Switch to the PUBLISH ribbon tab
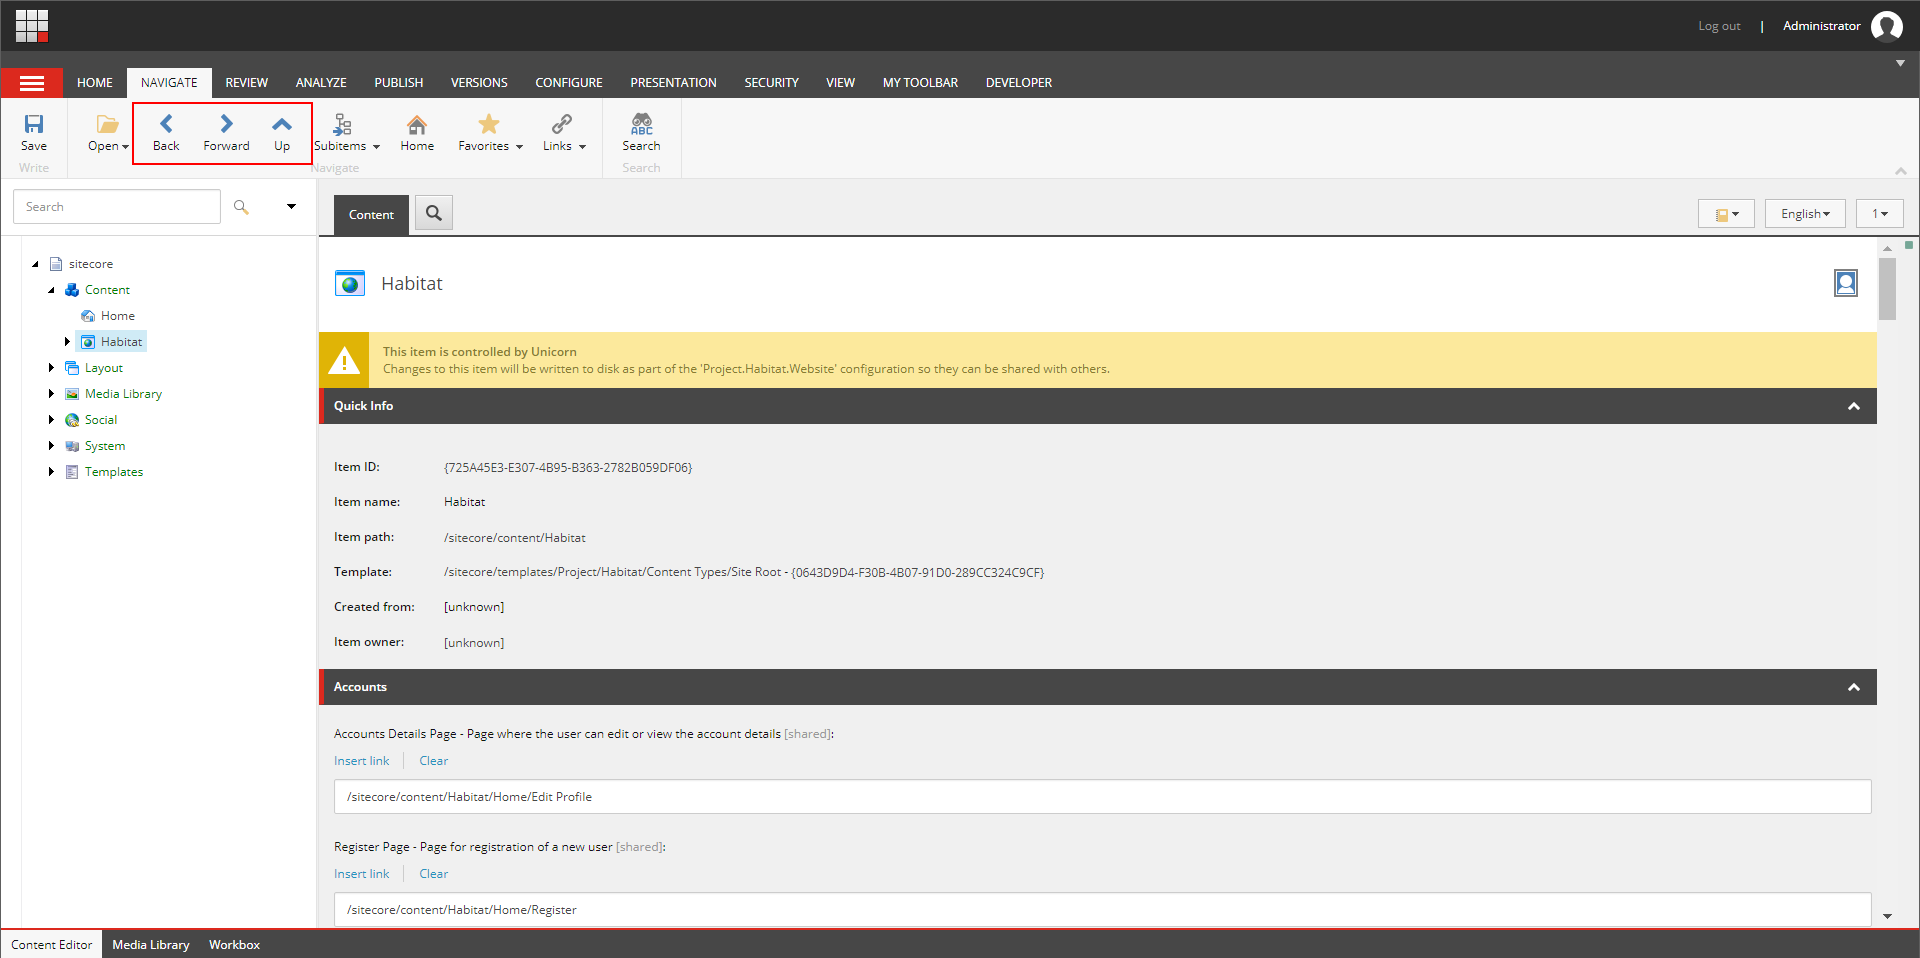 (x=399, y=83)
